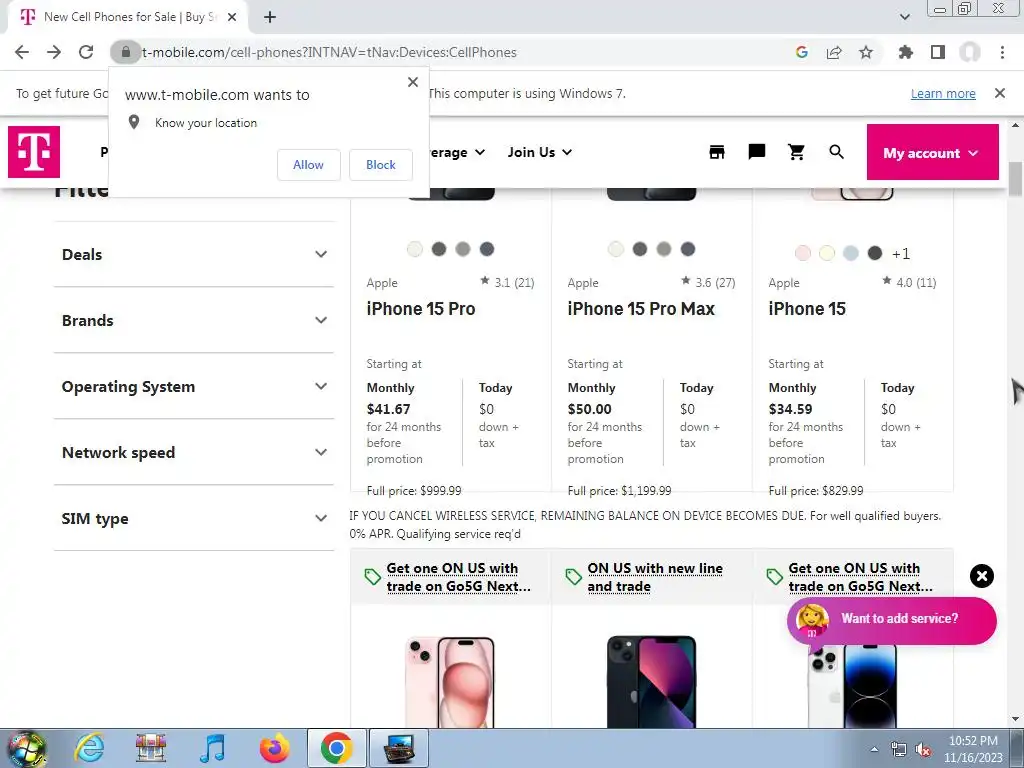Image resolution: width=1024 pixels, height=768 pixels.
Task: Click the pink iPhone product image
Action: (450, 682)
